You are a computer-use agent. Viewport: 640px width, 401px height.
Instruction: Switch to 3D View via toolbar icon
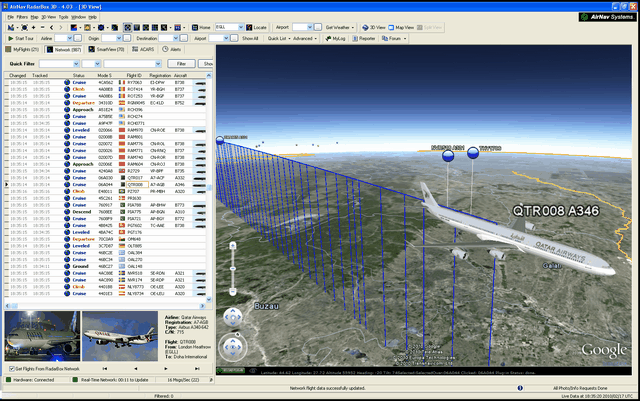click(x=373, y=27)
